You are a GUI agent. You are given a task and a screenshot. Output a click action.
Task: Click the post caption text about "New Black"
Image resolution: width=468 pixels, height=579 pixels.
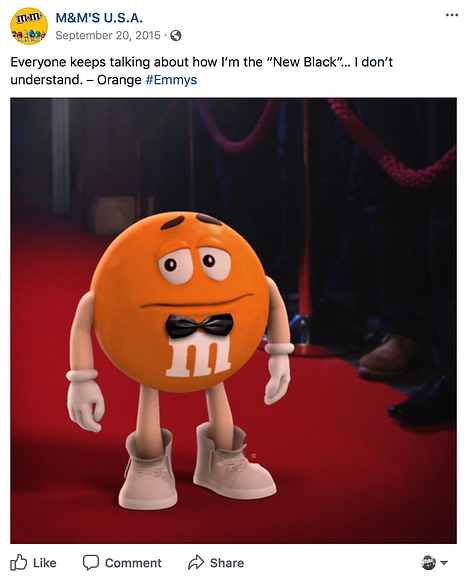[x=201, y=71]
